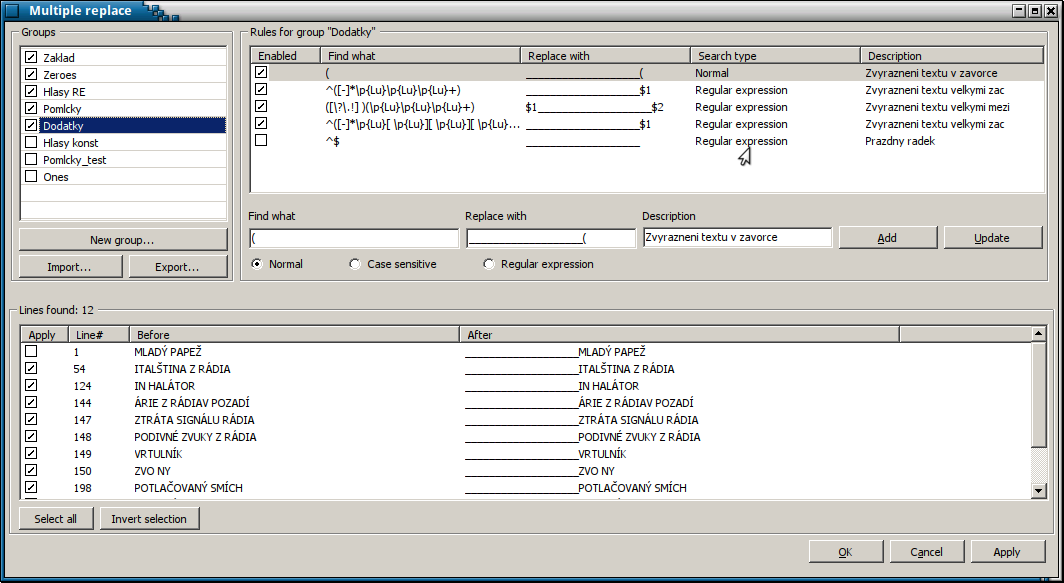Export the current groups
Image resolution: width=1064 pixels, height=583 pixels.
point(177,266)
